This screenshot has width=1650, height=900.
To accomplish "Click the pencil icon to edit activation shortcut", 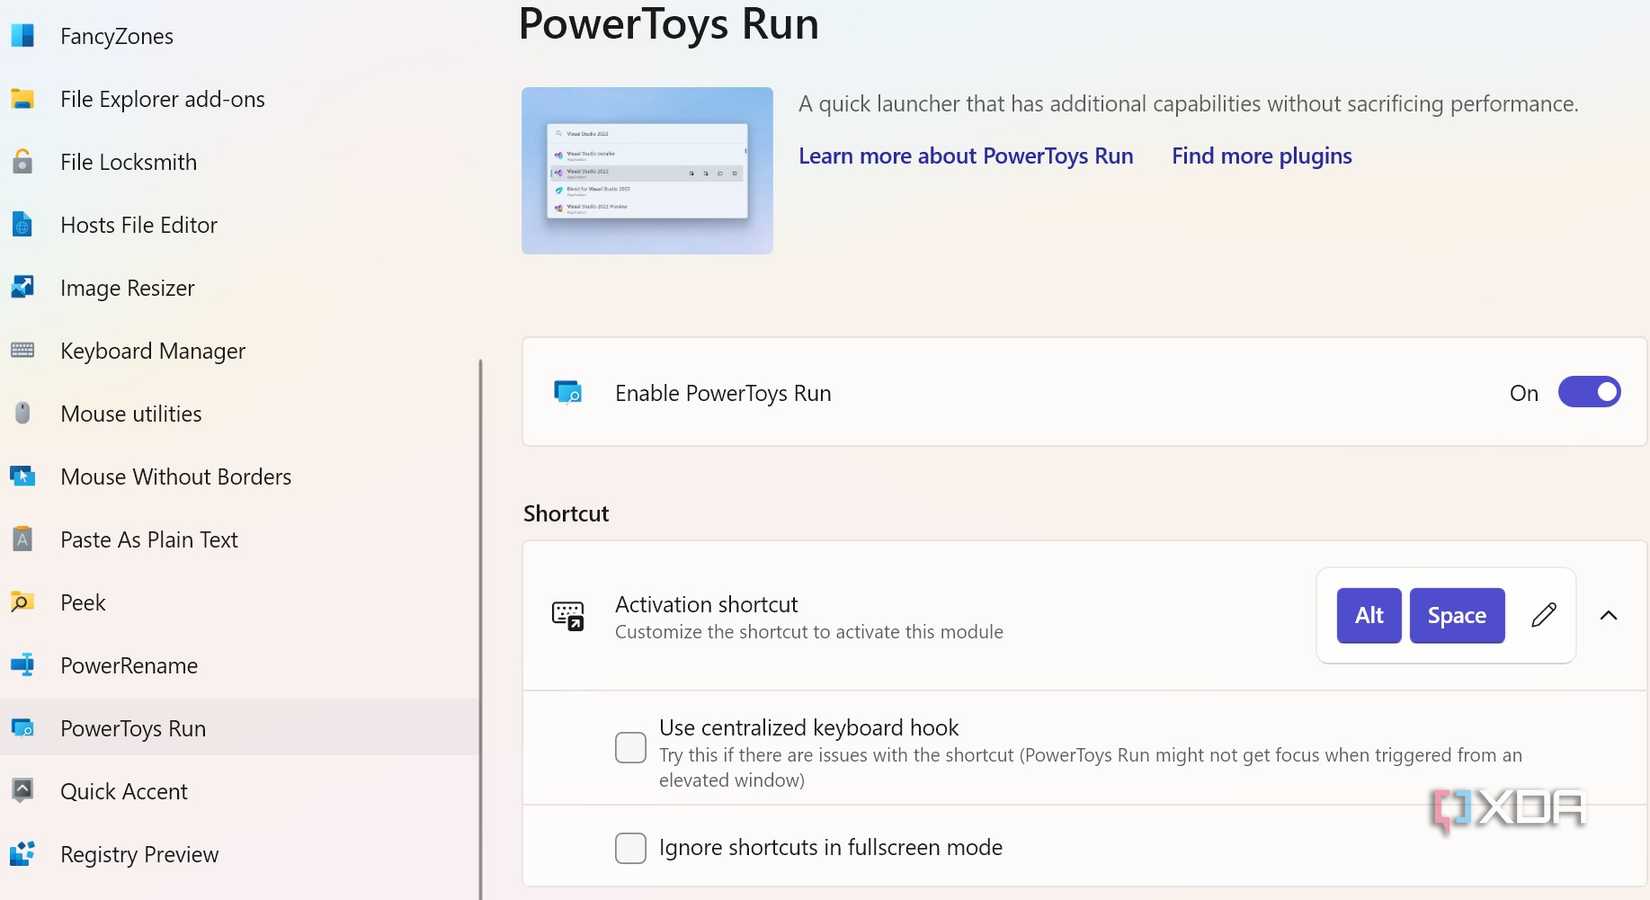I will [1543, 615].
